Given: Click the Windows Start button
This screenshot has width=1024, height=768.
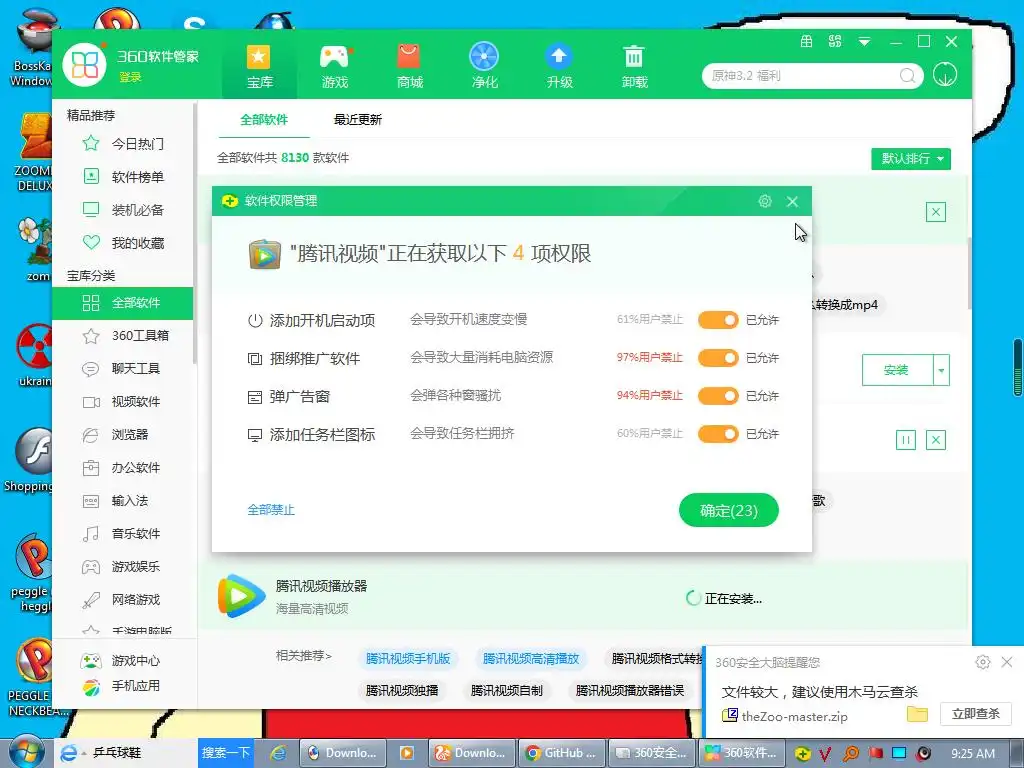Looking at the screenshot, I should pyautogui.click(x=27, y=752).
